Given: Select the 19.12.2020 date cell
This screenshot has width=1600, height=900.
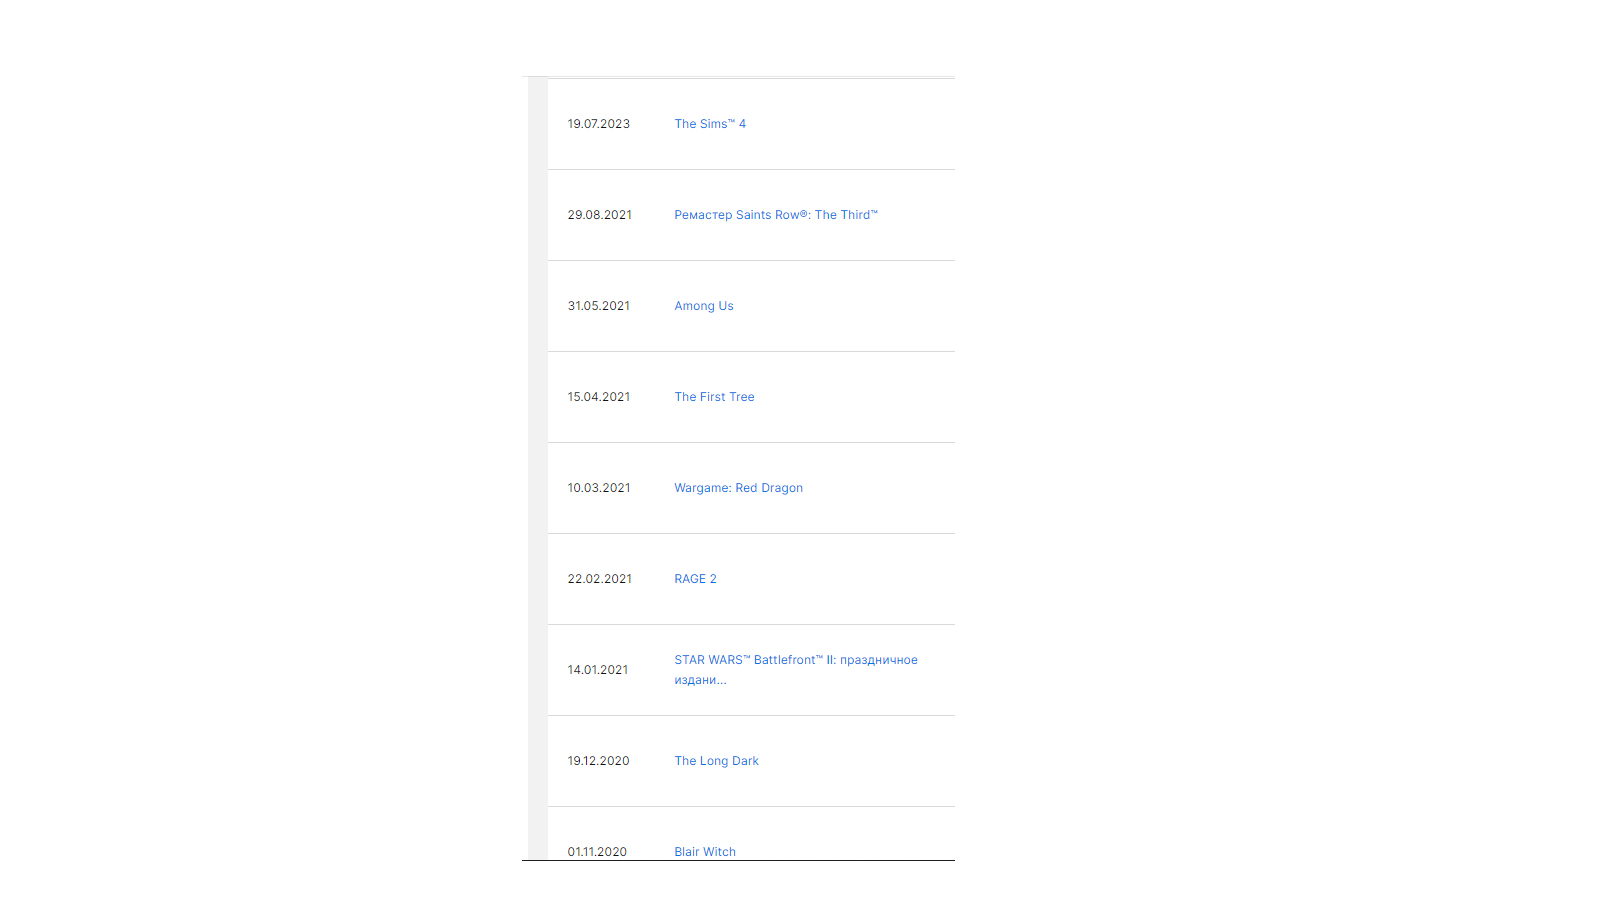Looking at the screenshot, I should click(x=599, y=761).
